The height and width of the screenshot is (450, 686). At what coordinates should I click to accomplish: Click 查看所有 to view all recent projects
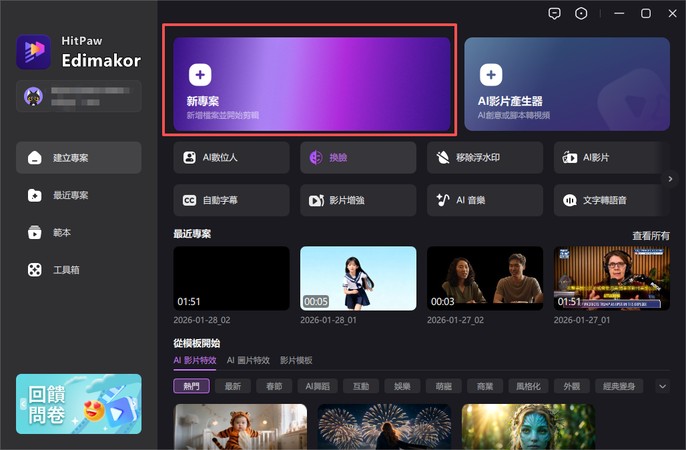tap(651, 236)
